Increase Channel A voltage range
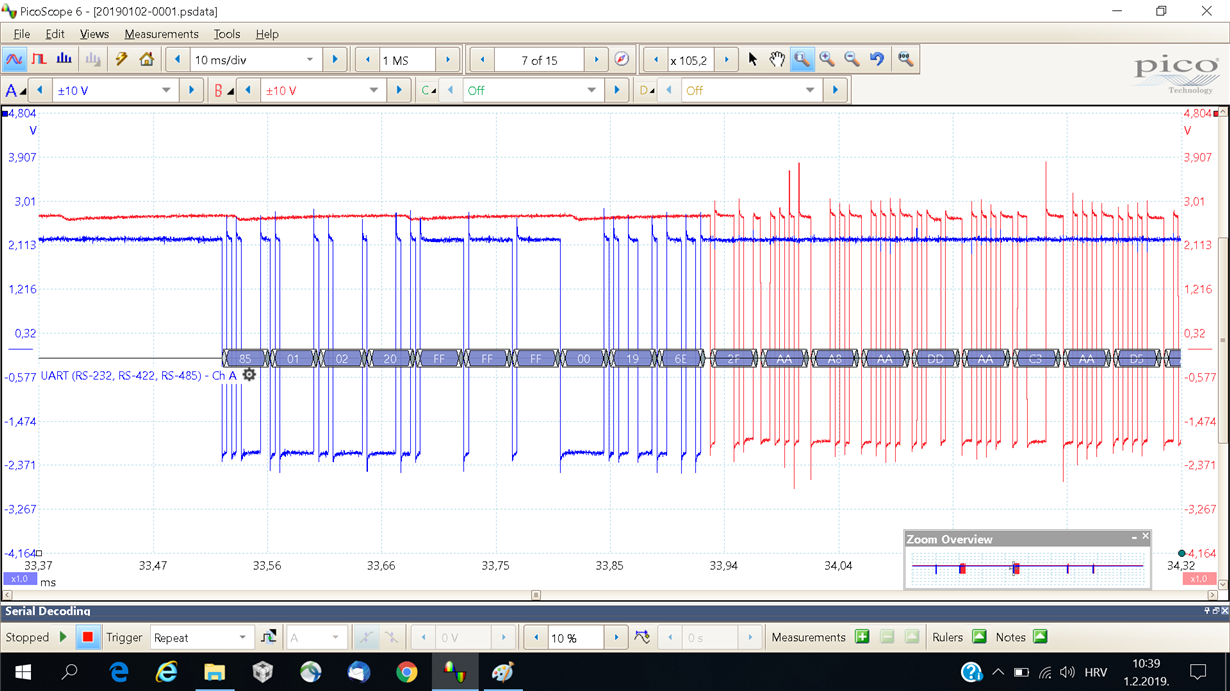1230x691 pixels. 191,90
